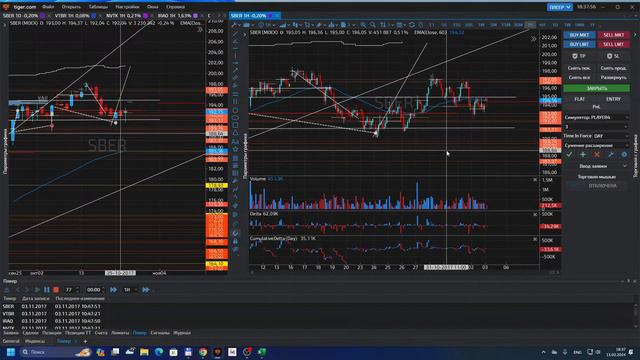This screenshot has width=640, height=360.
Task: Open the Симулятор PLAYER account dropdown
Action: click(x=596, y=118)
